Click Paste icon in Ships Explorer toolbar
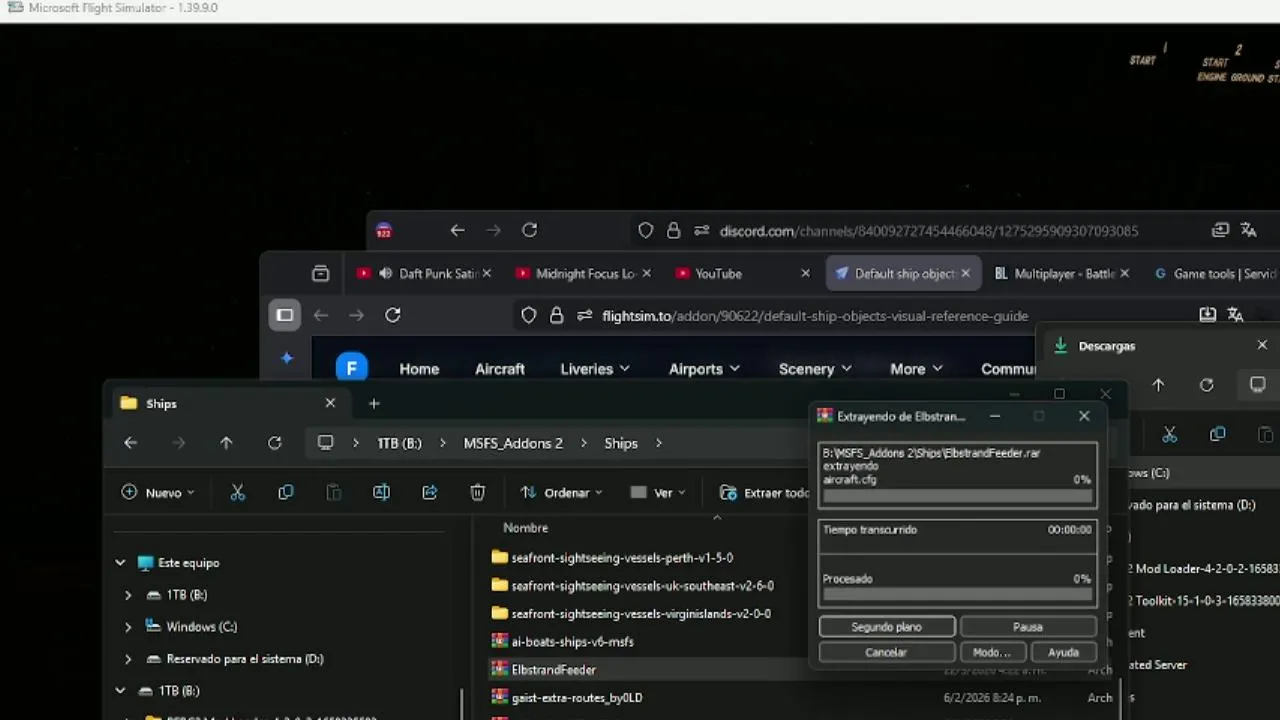The width and height of the screenshot is (1280, 720). pyautogui.click(x=334, y=492)
